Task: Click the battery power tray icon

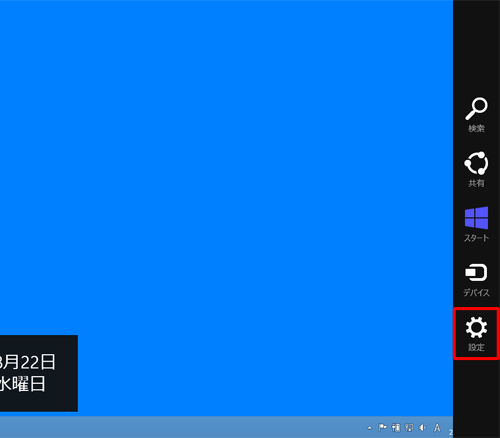Action: [396, 427]
